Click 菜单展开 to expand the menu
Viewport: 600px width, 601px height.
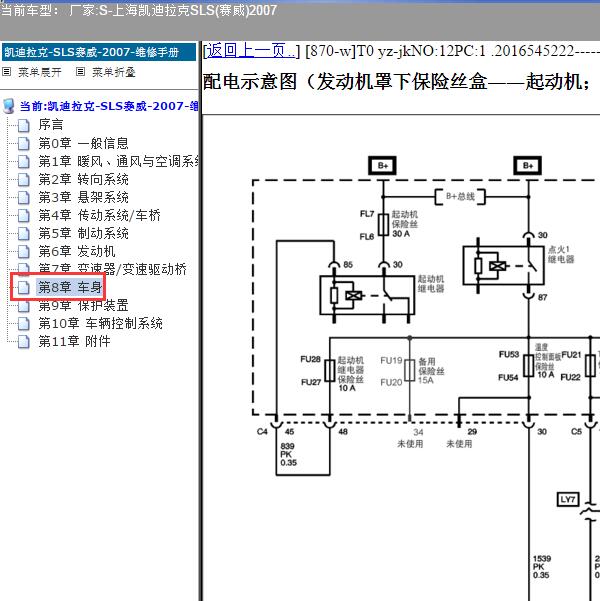[x=40, y=72]
